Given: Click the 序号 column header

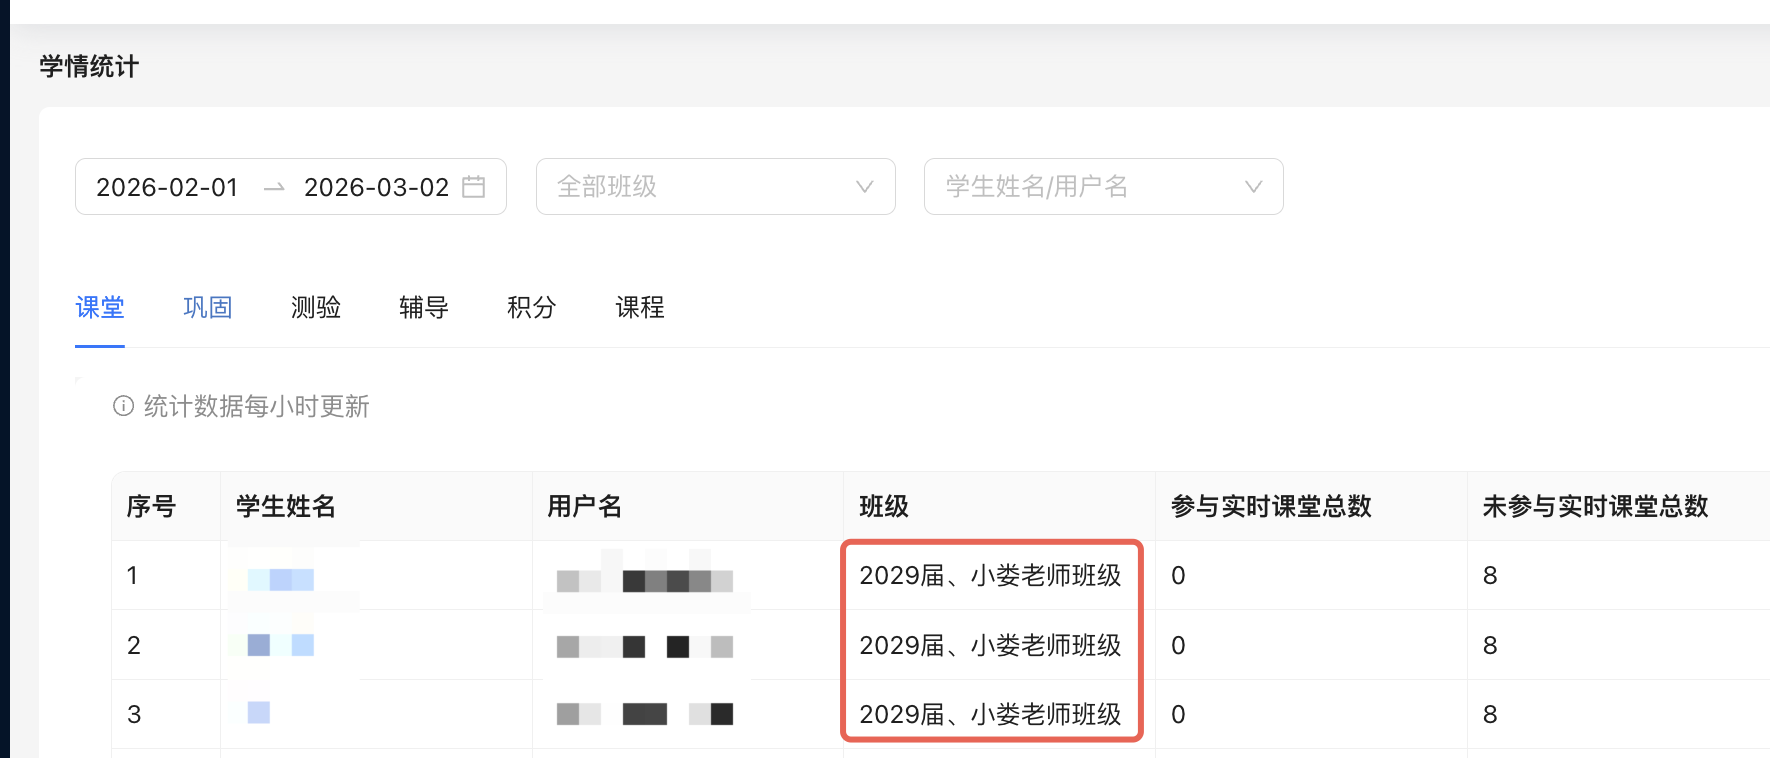Looking at the screenshot, I should pos(151,506).
